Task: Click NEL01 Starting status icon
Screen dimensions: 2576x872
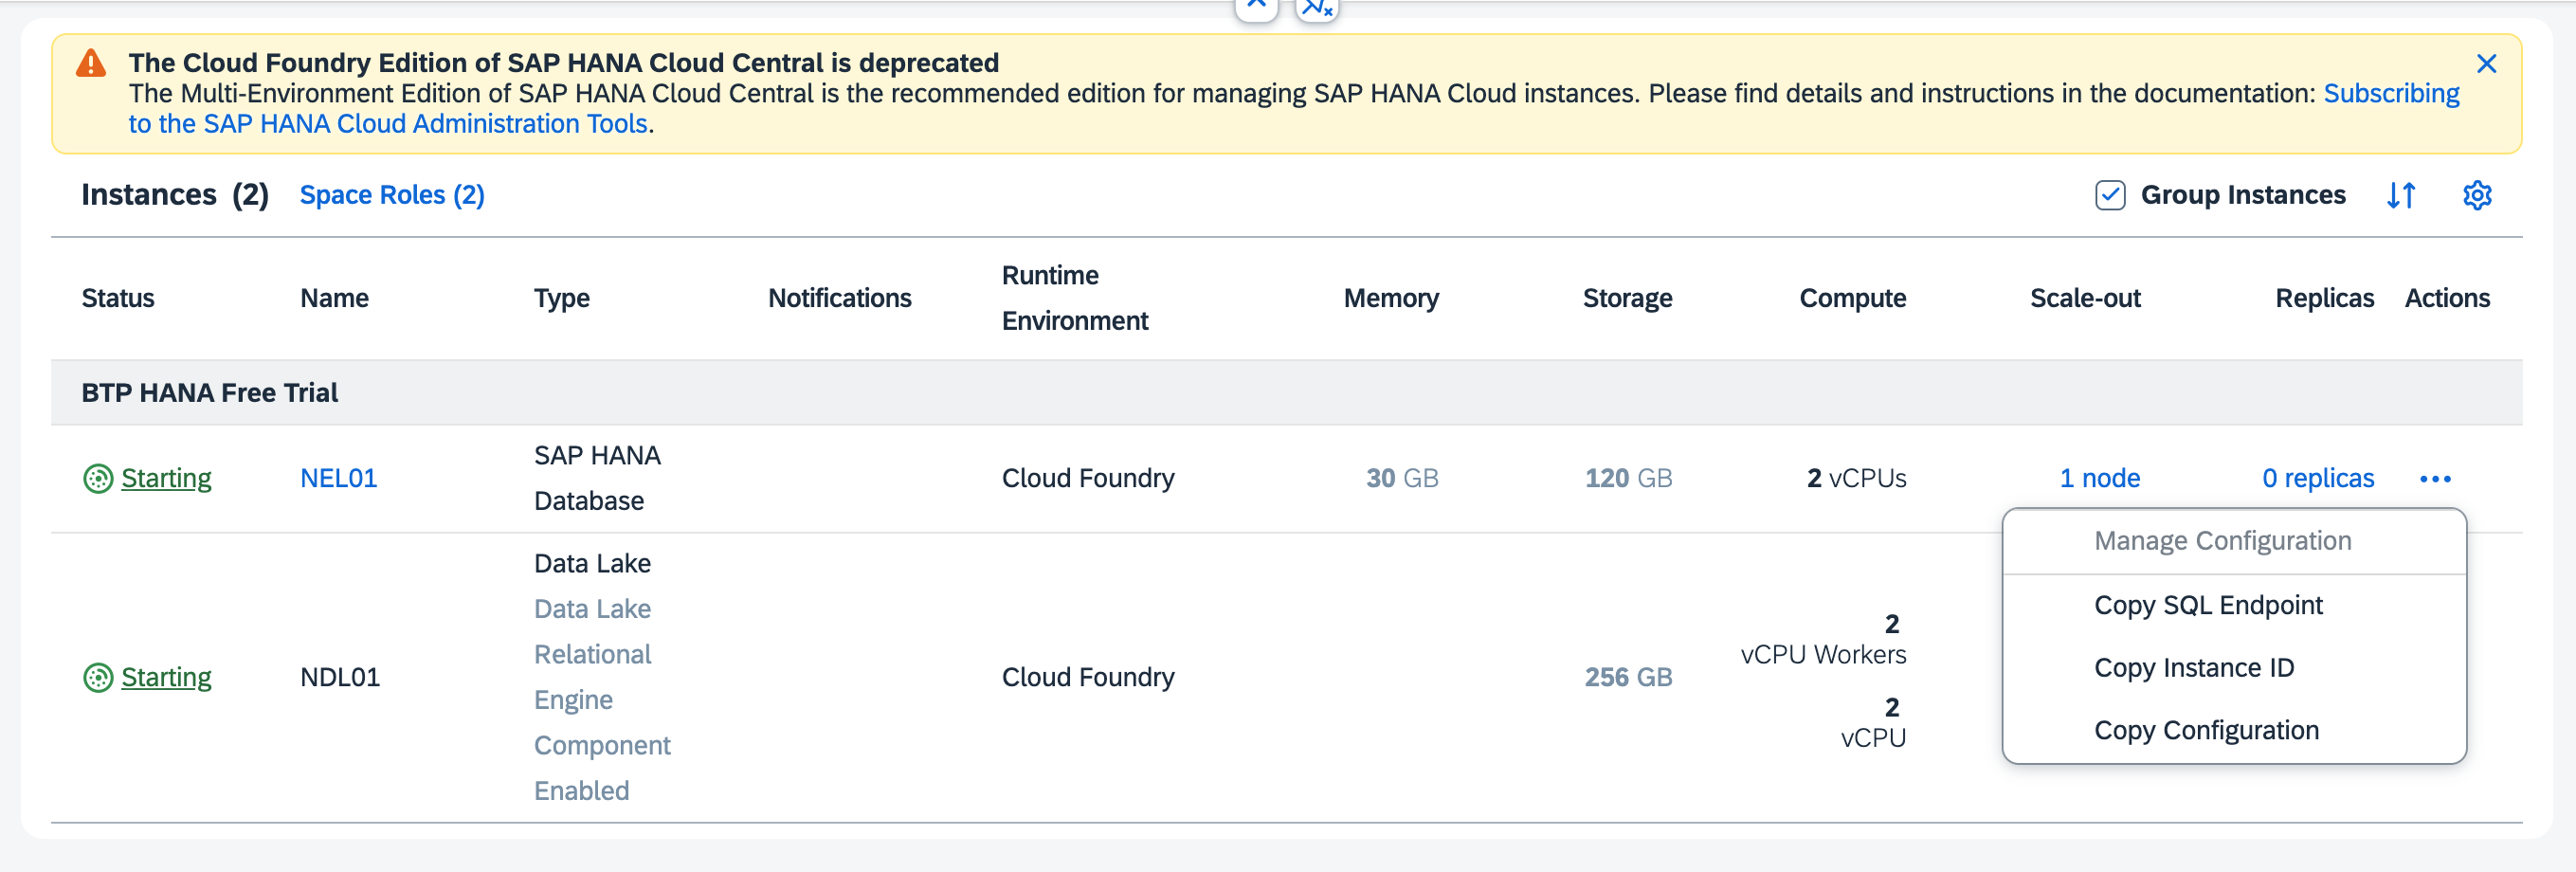Action: pos(97,479)
